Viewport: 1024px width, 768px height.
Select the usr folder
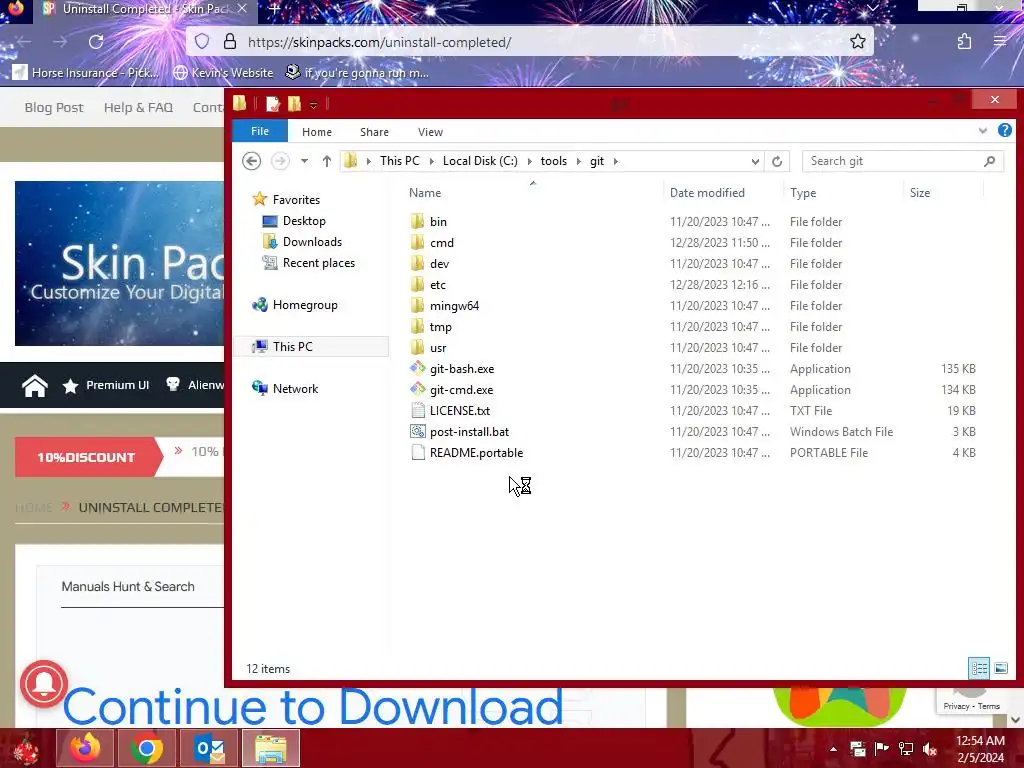click(x=438, y=347)
